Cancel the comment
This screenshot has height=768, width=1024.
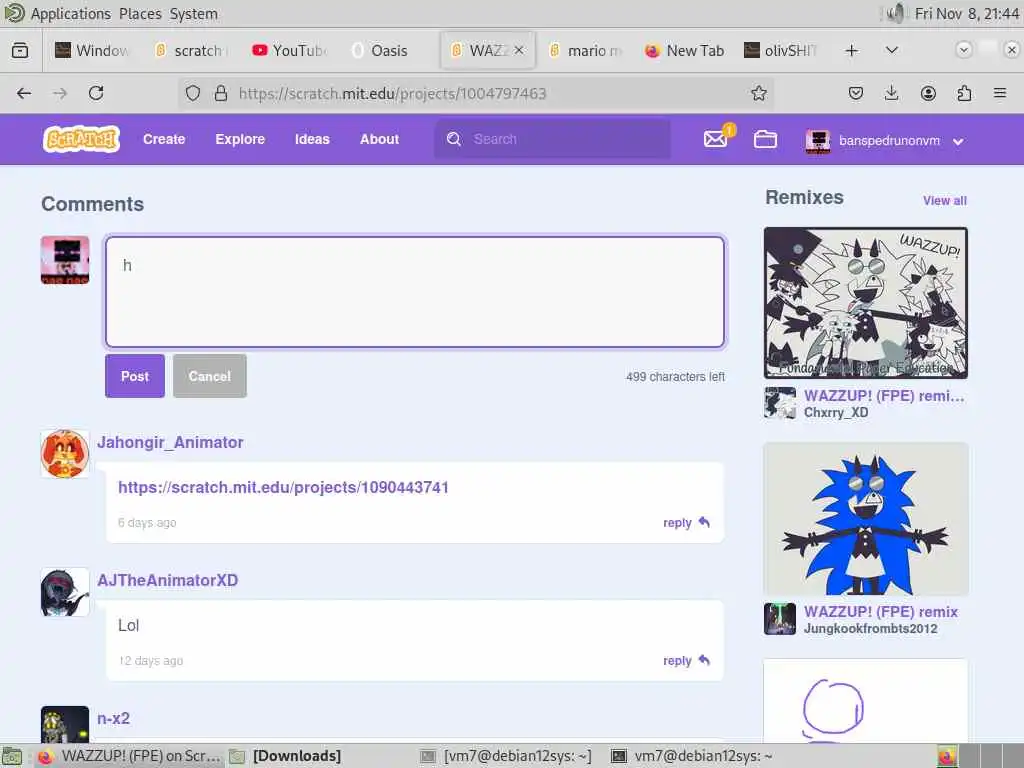click(x=210, y=376)
